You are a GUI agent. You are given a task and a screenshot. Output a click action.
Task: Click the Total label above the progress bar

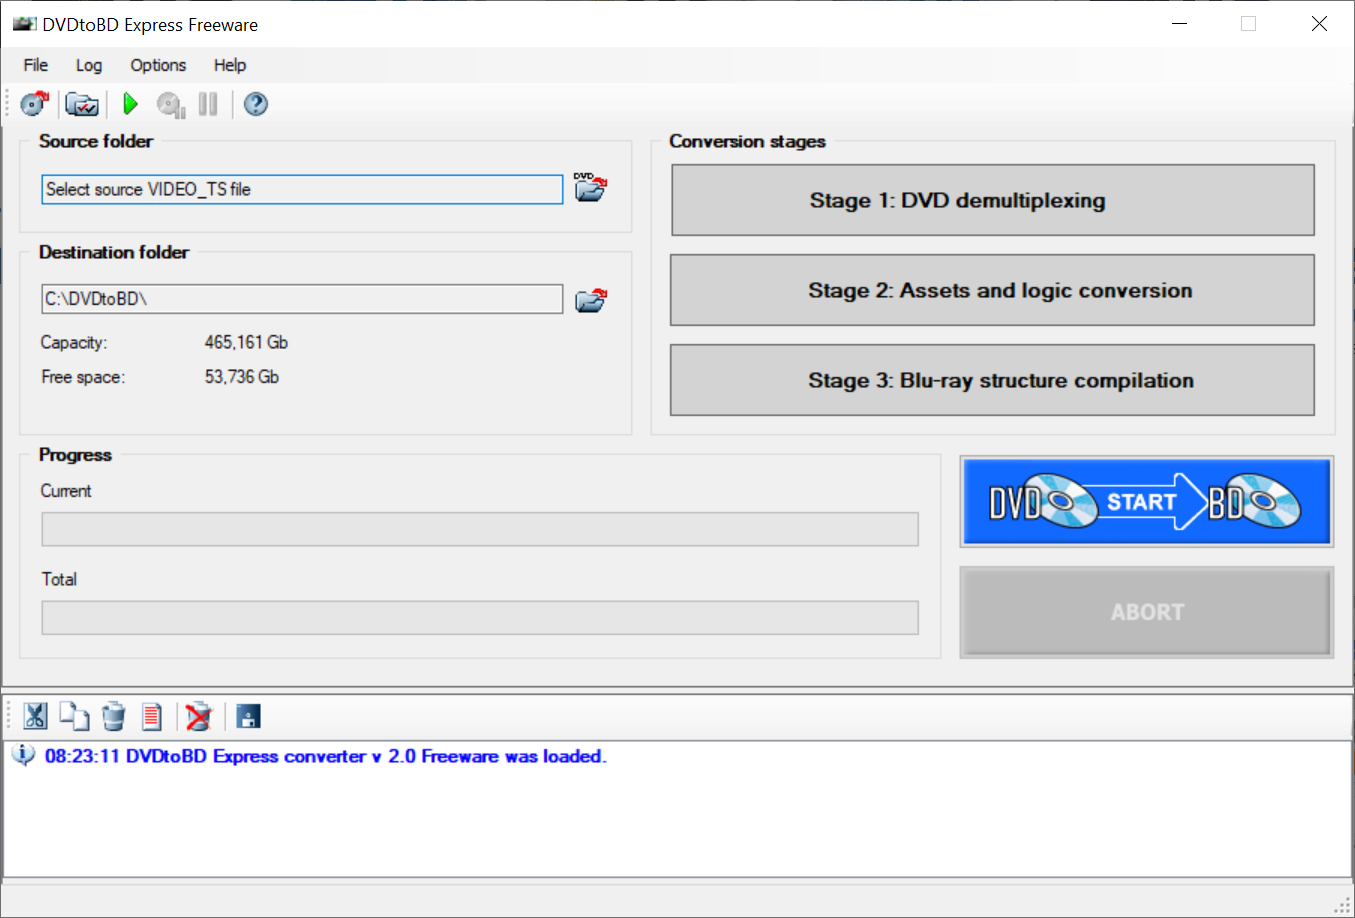[59, 579]
